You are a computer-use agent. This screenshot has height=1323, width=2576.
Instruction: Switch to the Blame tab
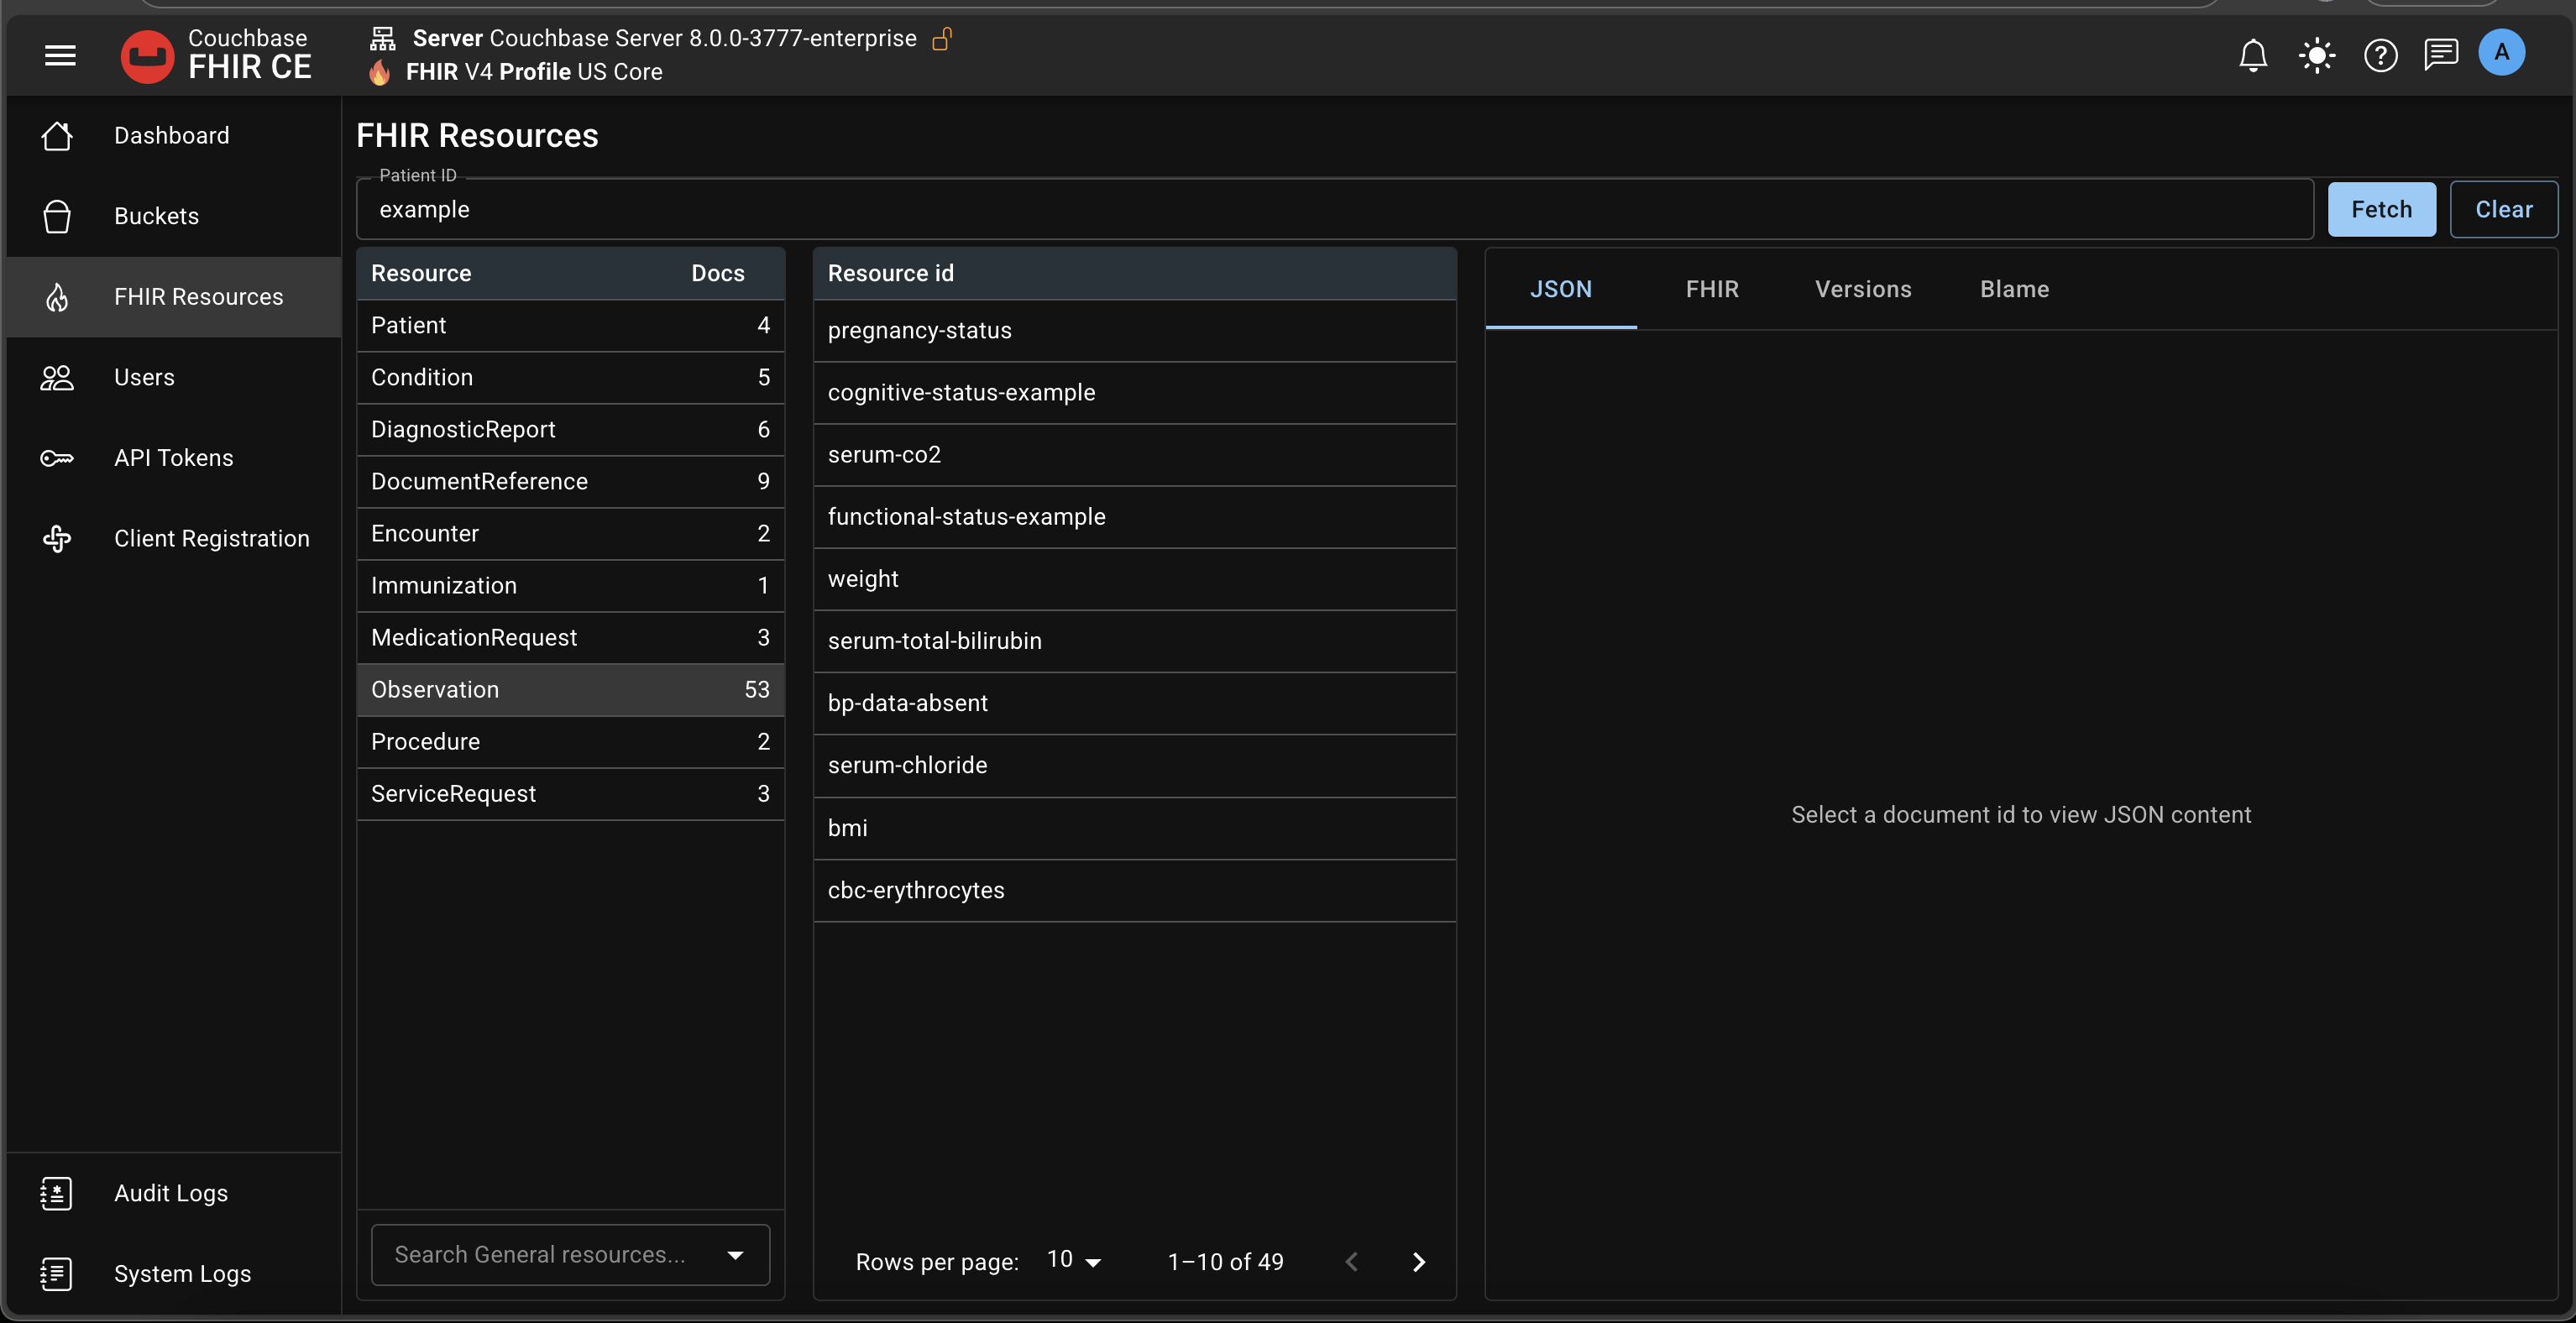click(2014, 289)
